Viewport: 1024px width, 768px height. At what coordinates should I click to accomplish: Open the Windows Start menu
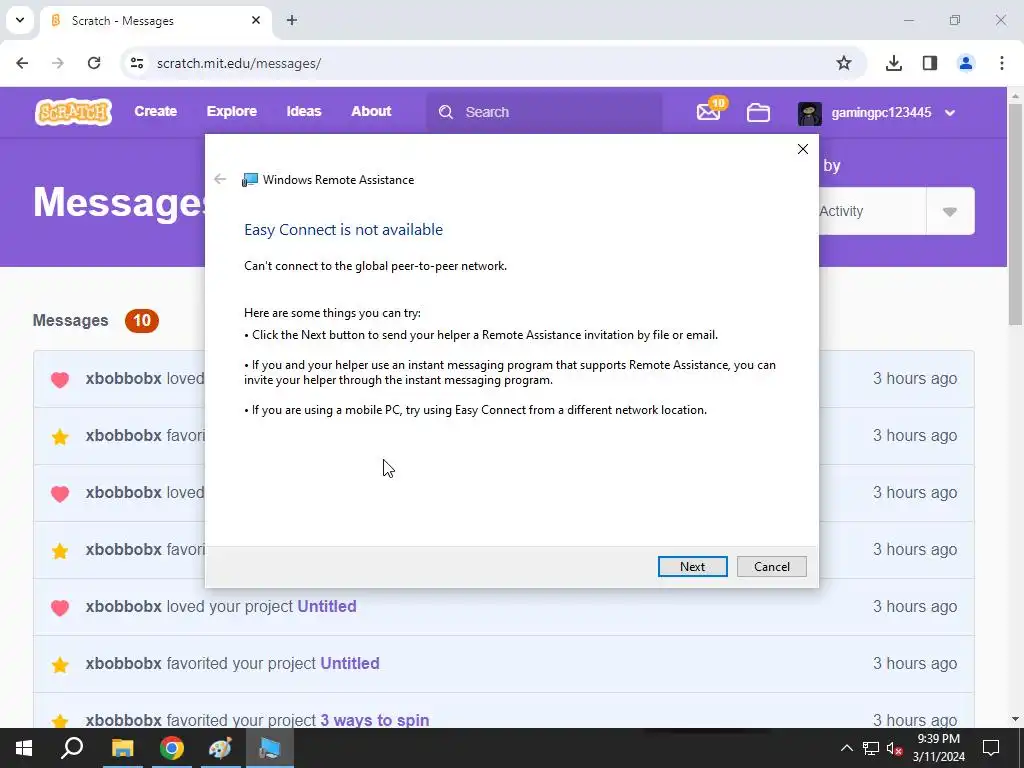[x=24, y=748]
